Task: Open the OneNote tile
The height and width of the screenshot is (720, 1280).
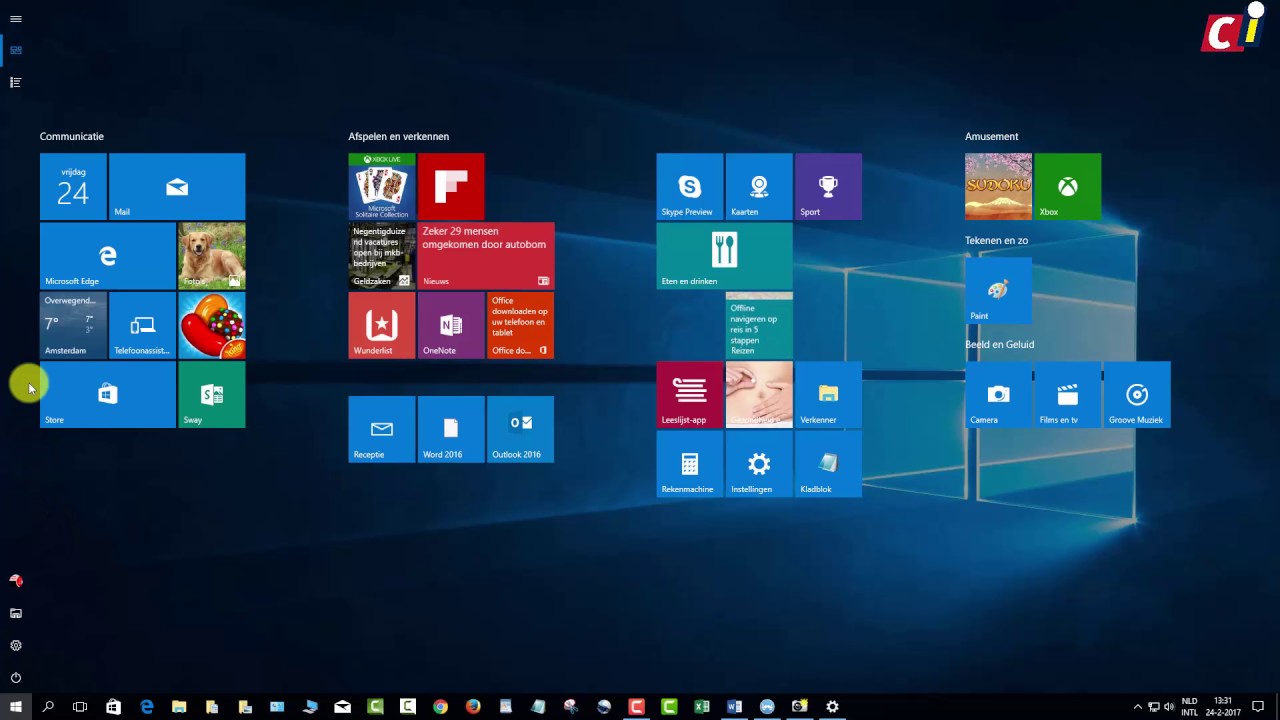Action: [x=451, y=325]
